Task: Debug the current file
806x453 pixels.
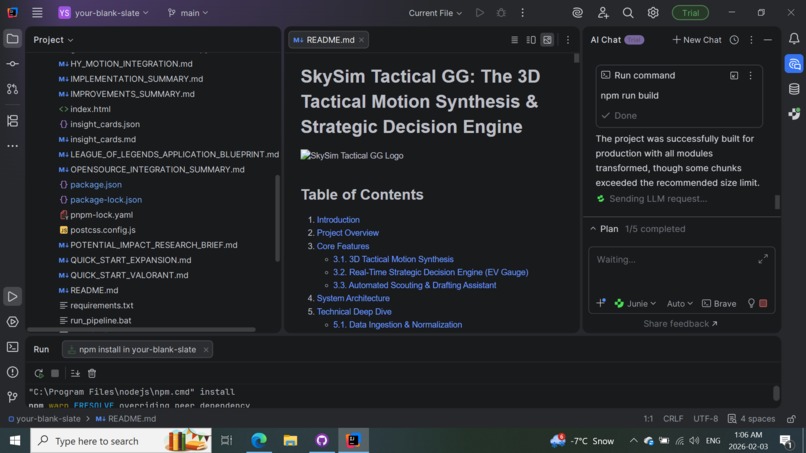Action: 501,13
